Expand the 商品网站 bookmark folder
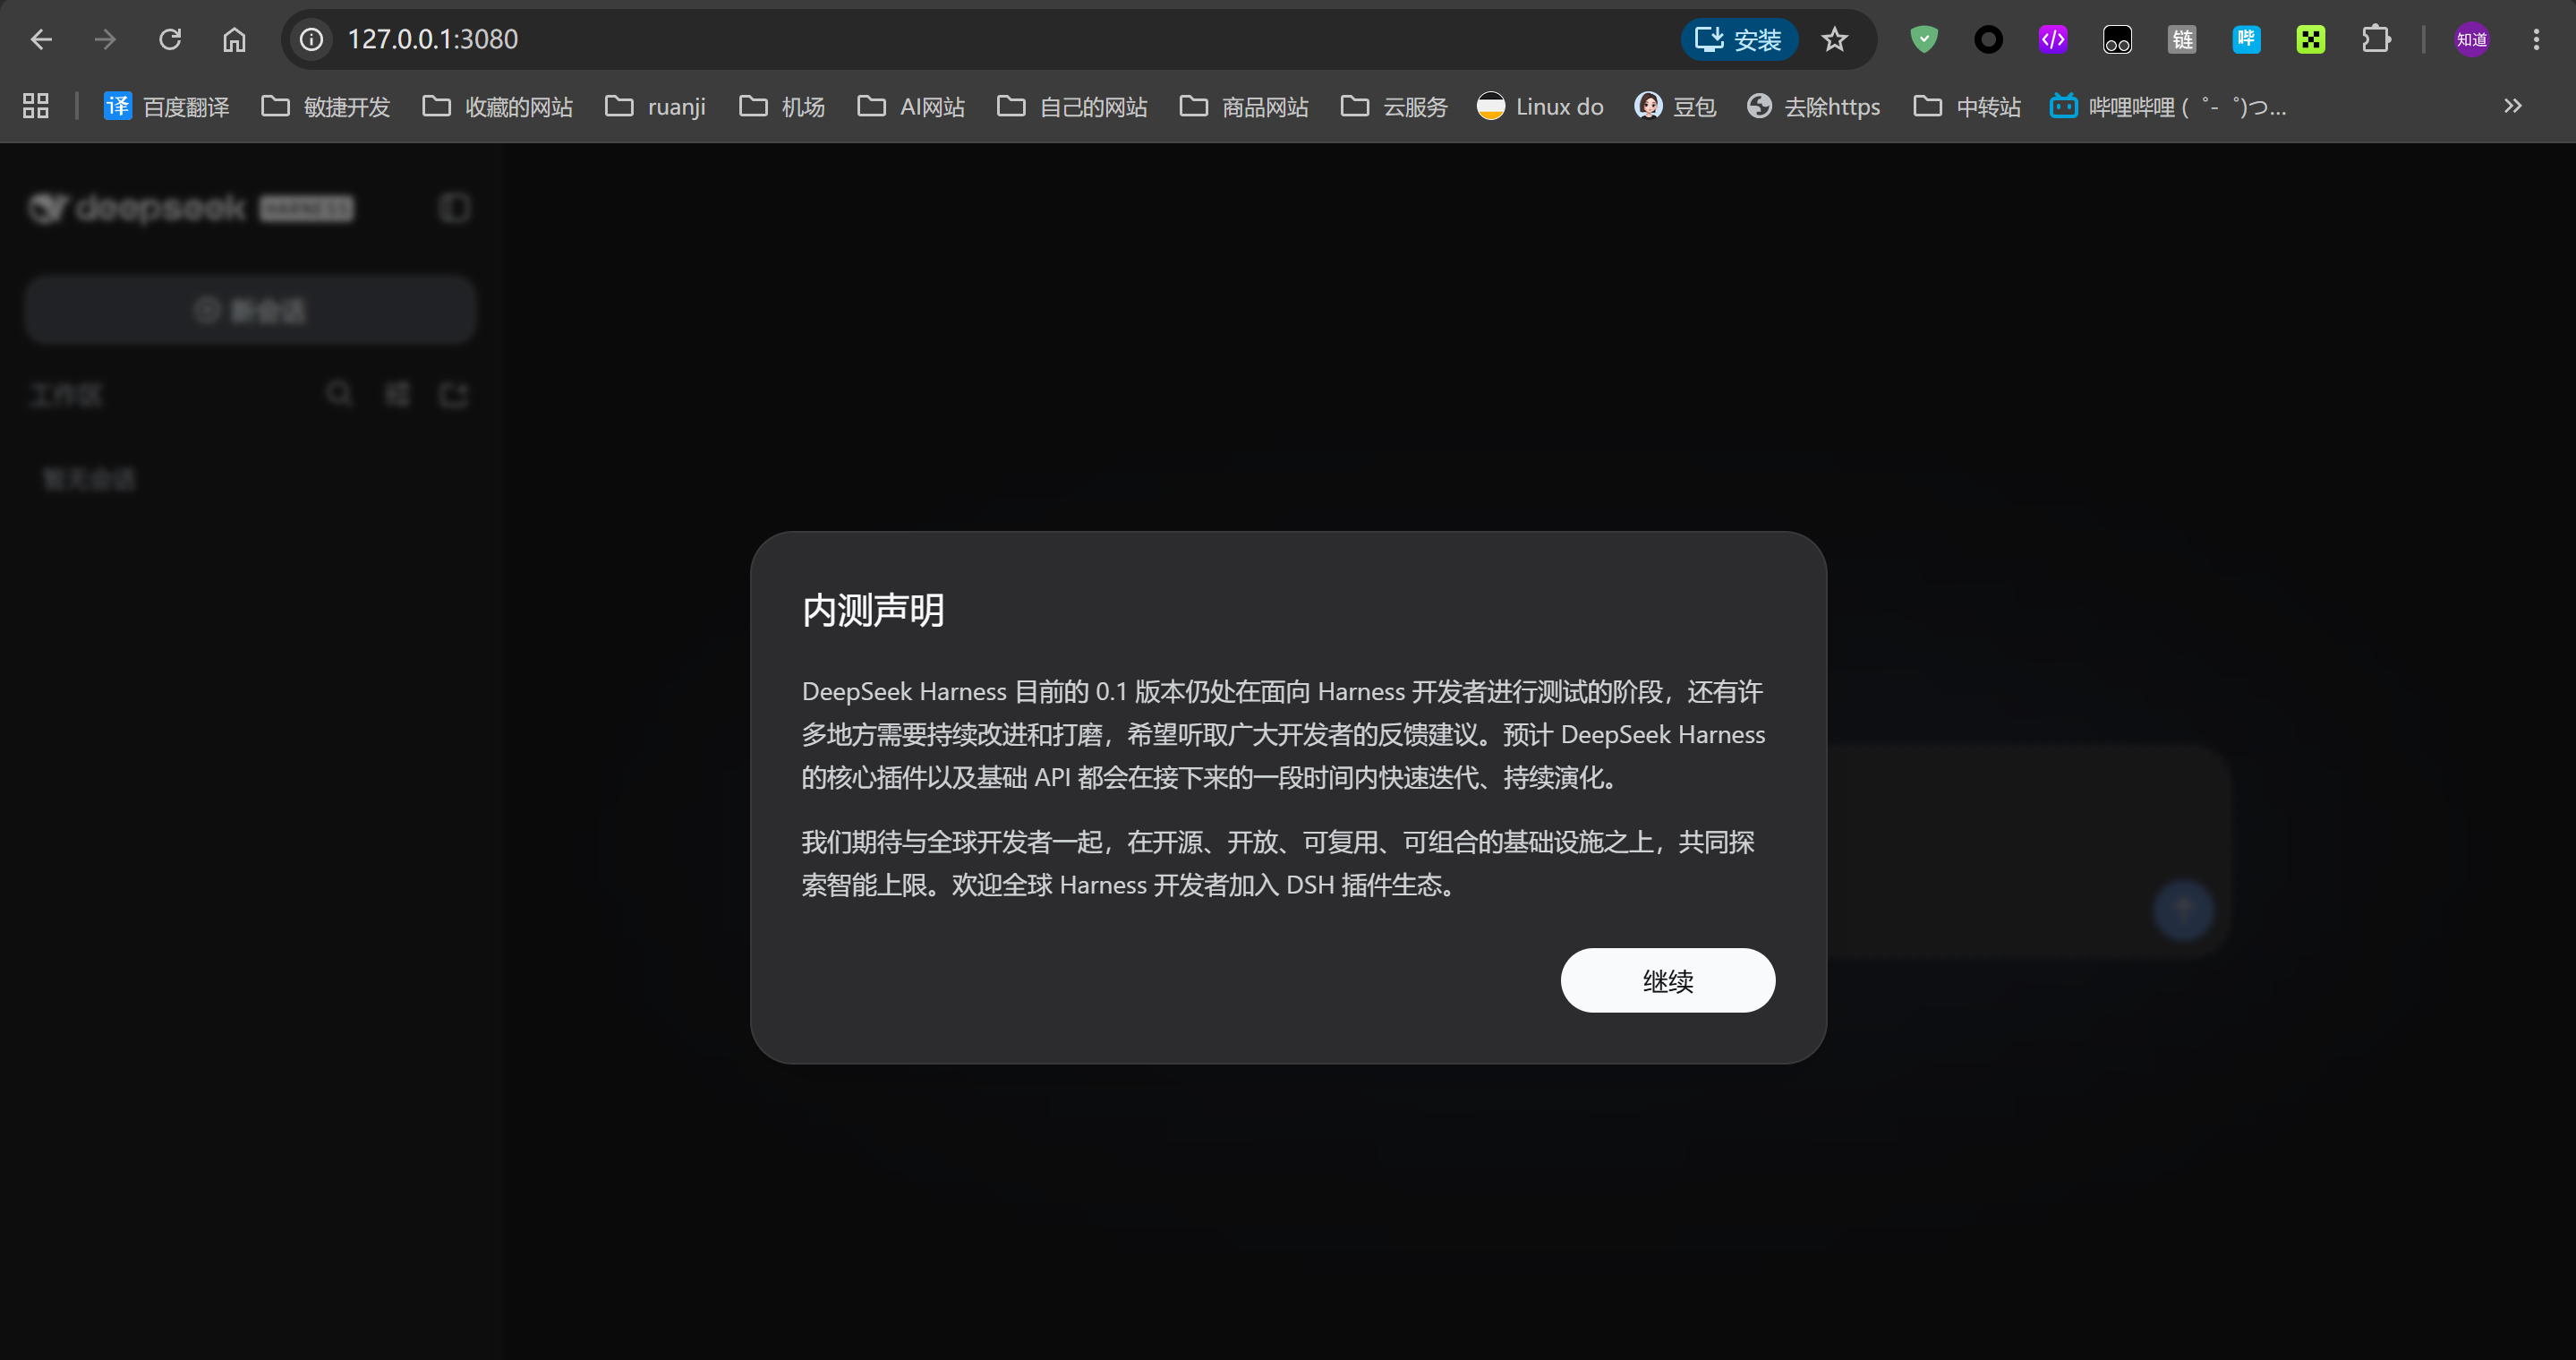Image resolution: width=2576 pixels, height=1360 pixels. [x=1244, y=106]
